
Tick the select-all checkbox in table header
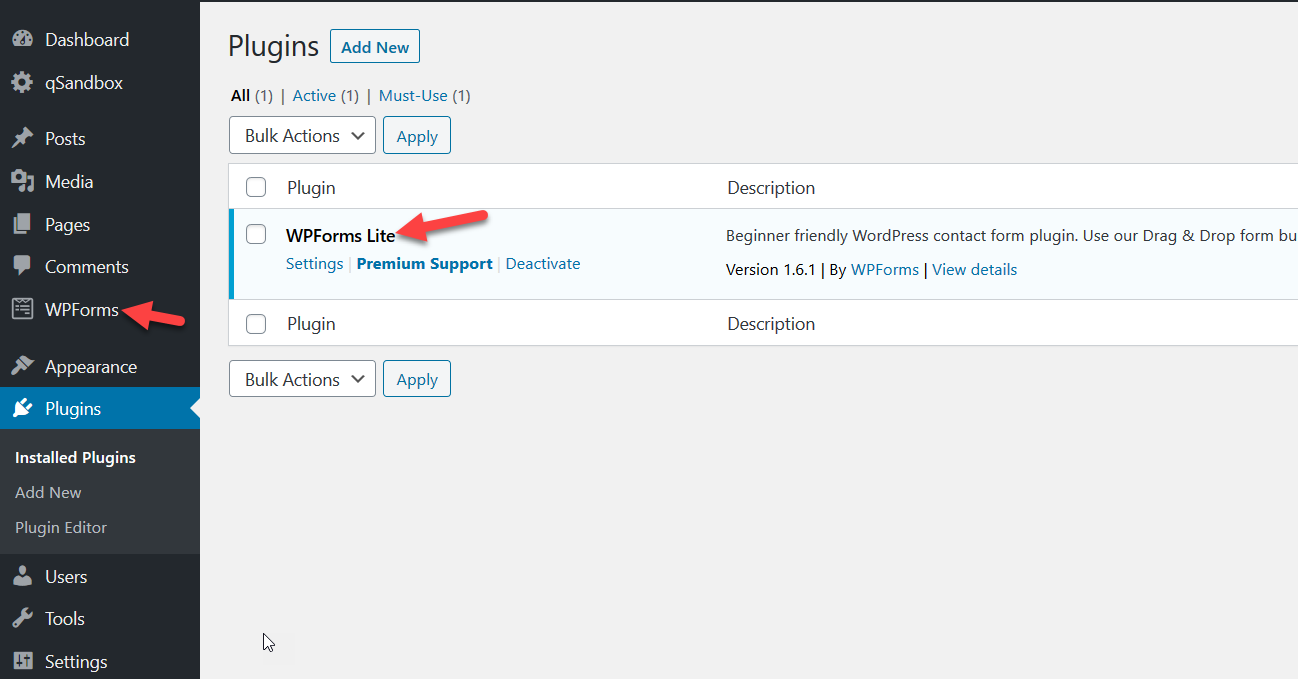(257, 188)
